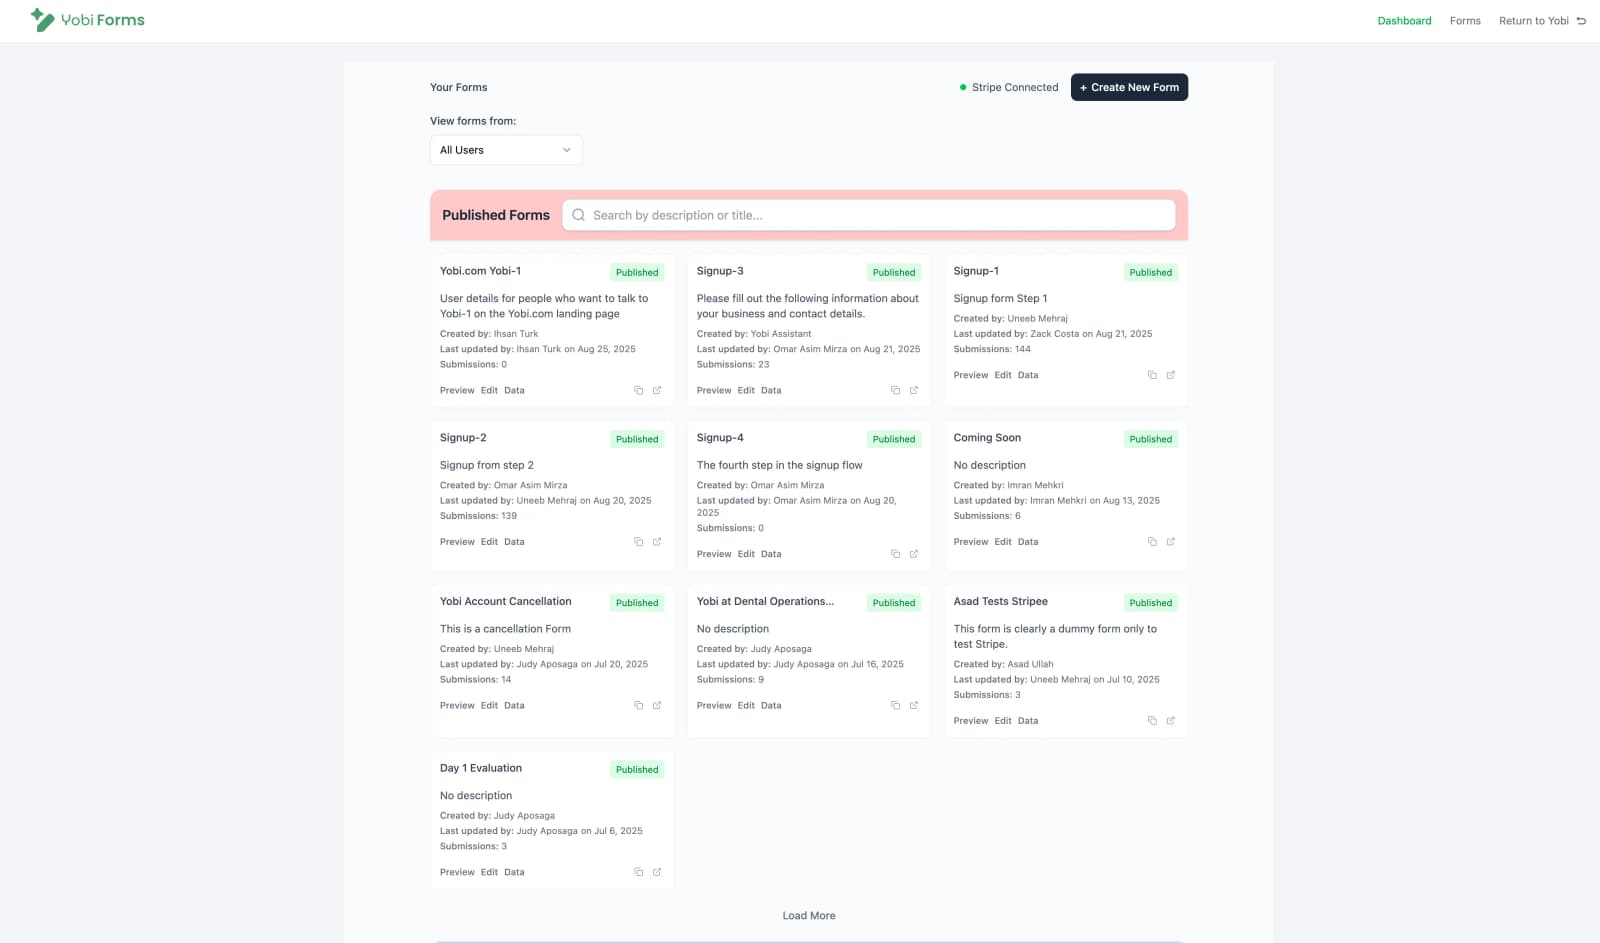The image size is (1600, 943).
Task: Load More published forms
Action: [808, 916]
